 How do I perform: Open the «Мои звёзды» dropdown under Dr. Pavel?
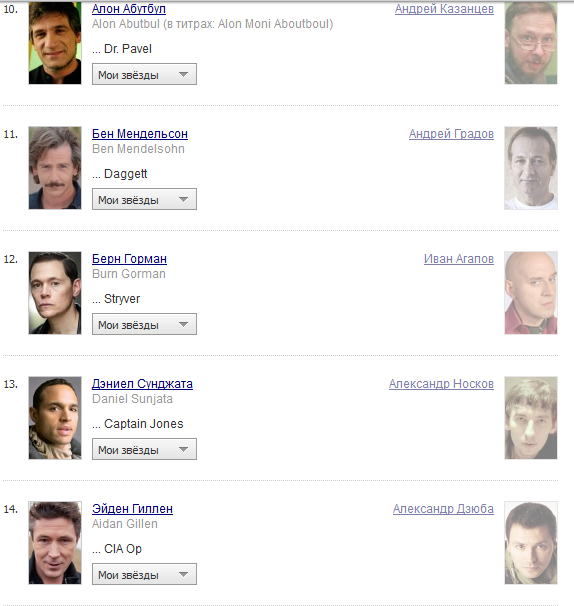coord(144,74)
